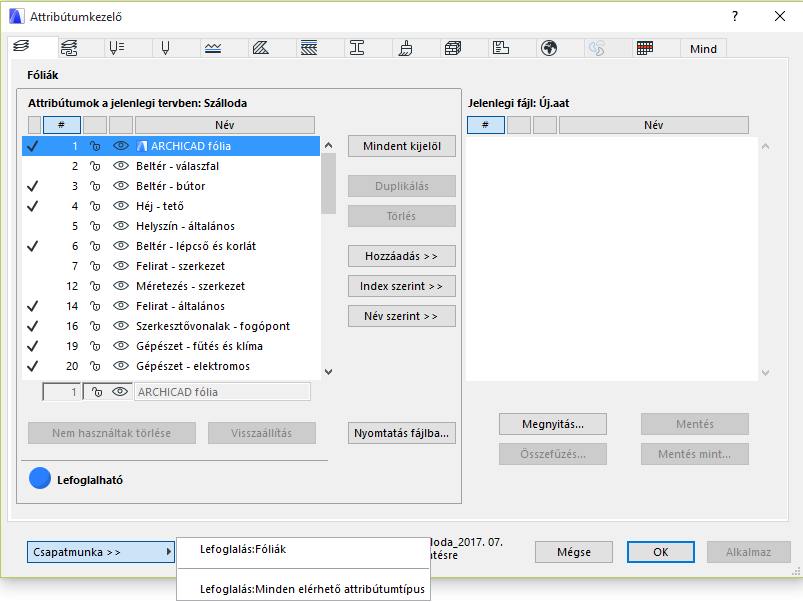The height and width of the screenshot is (602, 803).
Task: Click the Hozzáadás >> button
Action: pyautogui.click(x=402, y=256)
